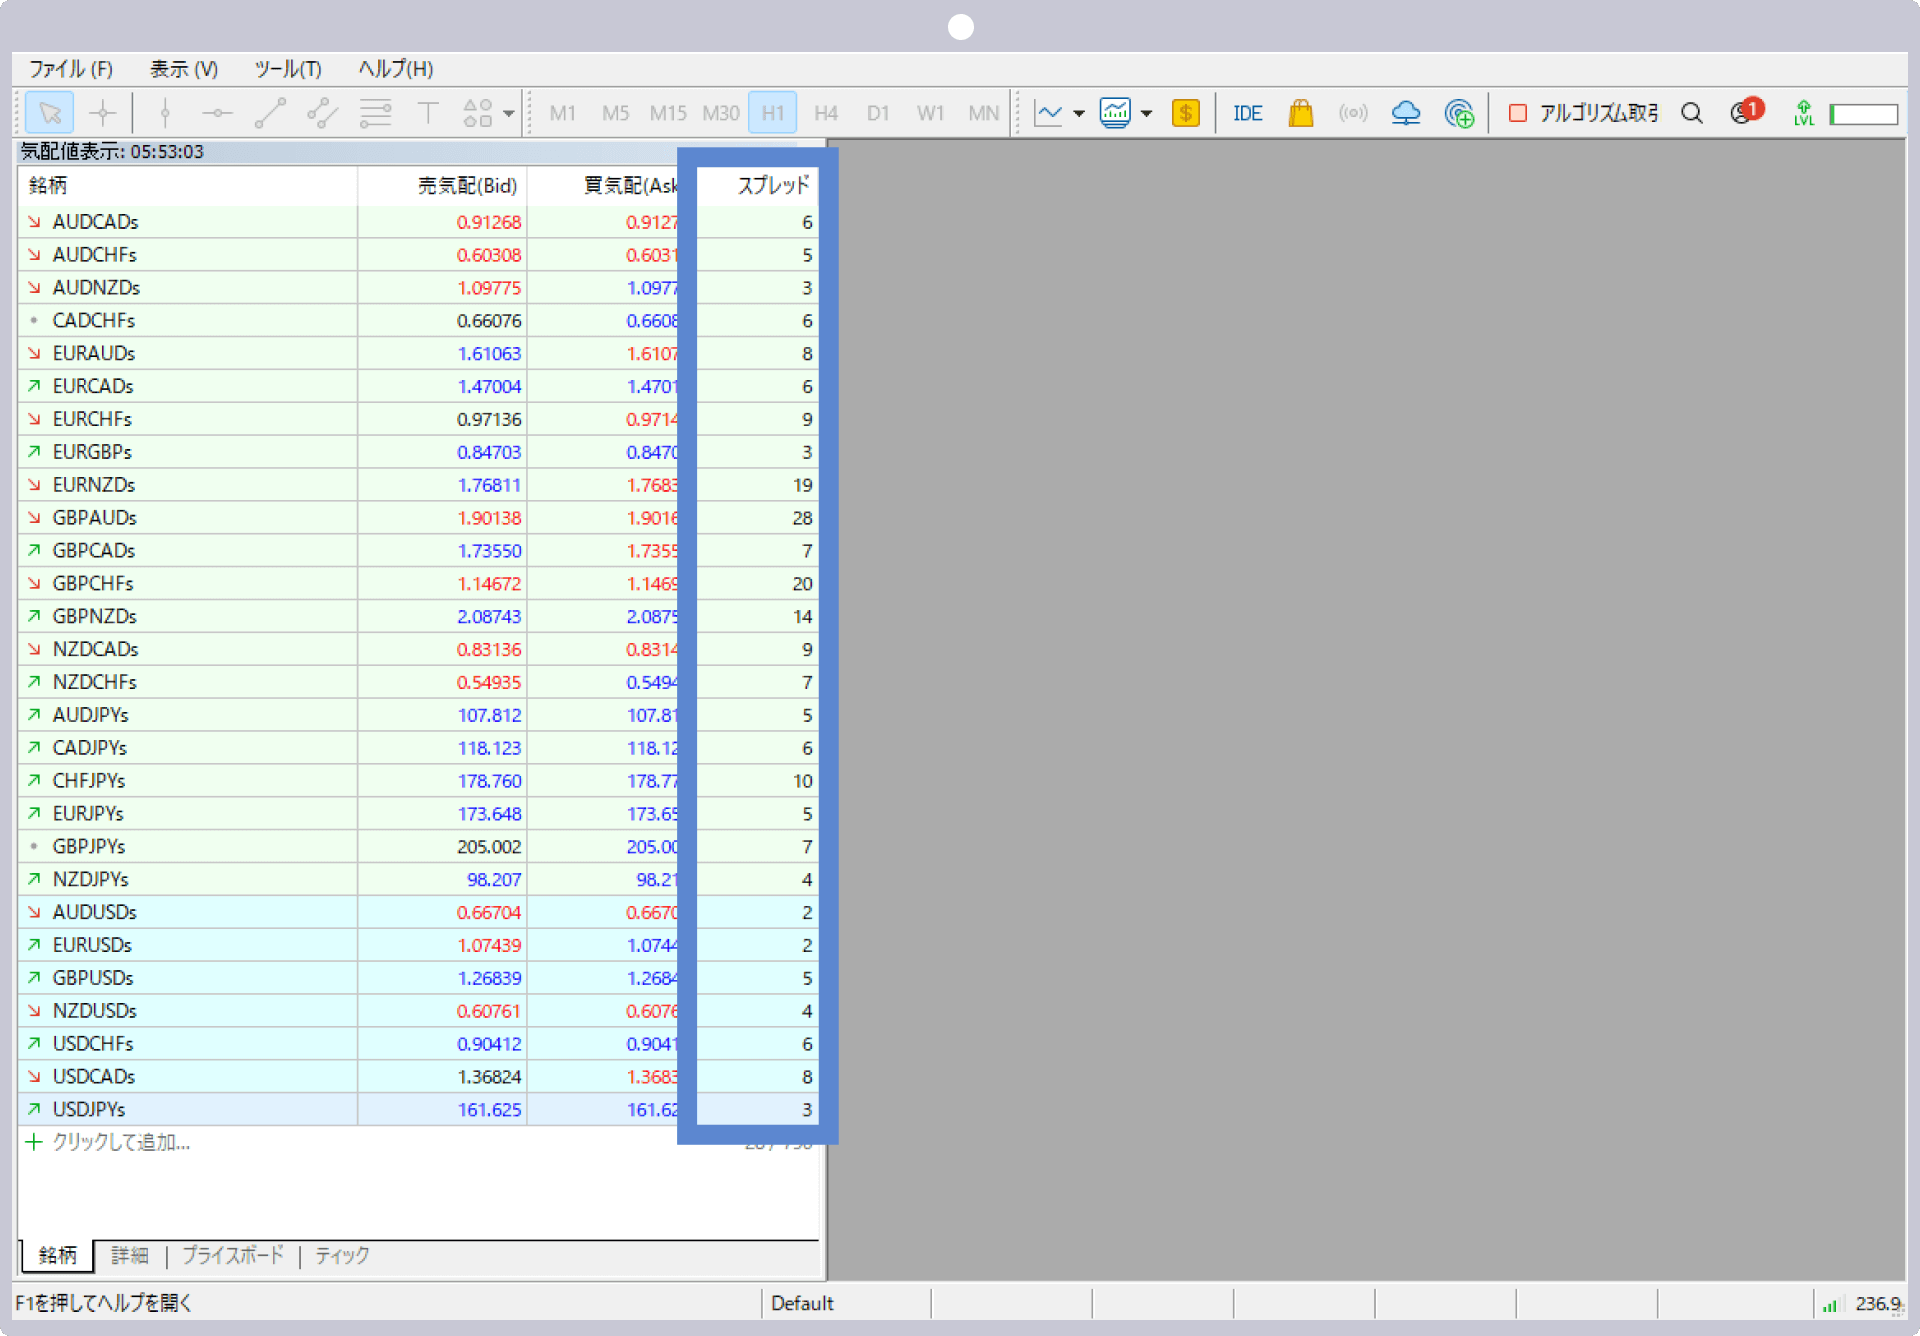Image resolution: width=1920 pixels, height=1336 pixels.
Task: Select the EURUSDs symbol row
Action: [x=418, y=945]
